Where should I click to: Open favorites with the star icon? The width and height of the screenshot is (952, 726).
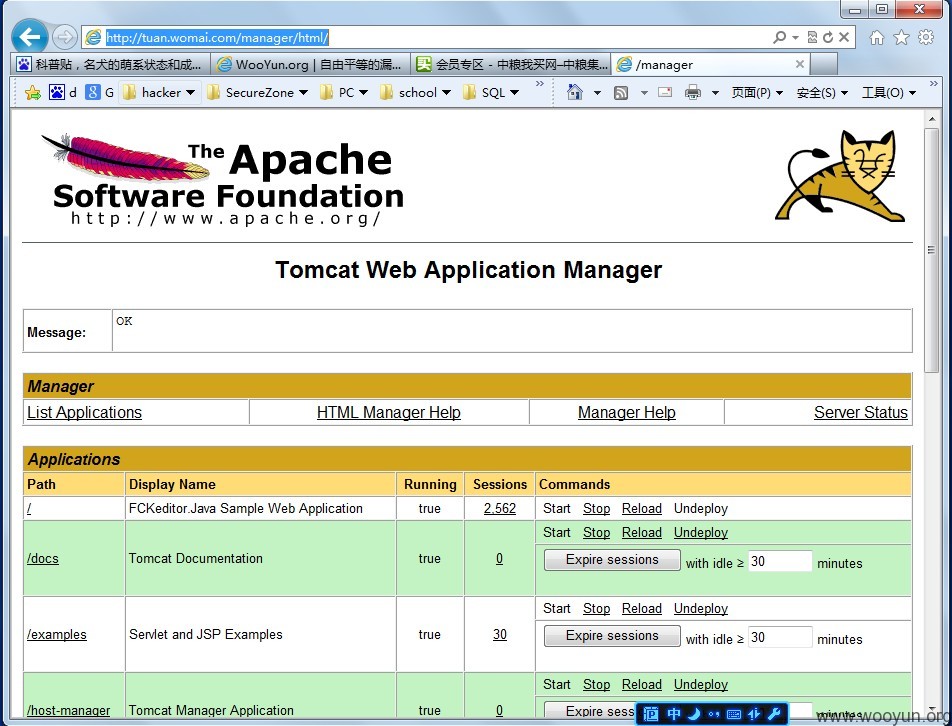point(902,38)
